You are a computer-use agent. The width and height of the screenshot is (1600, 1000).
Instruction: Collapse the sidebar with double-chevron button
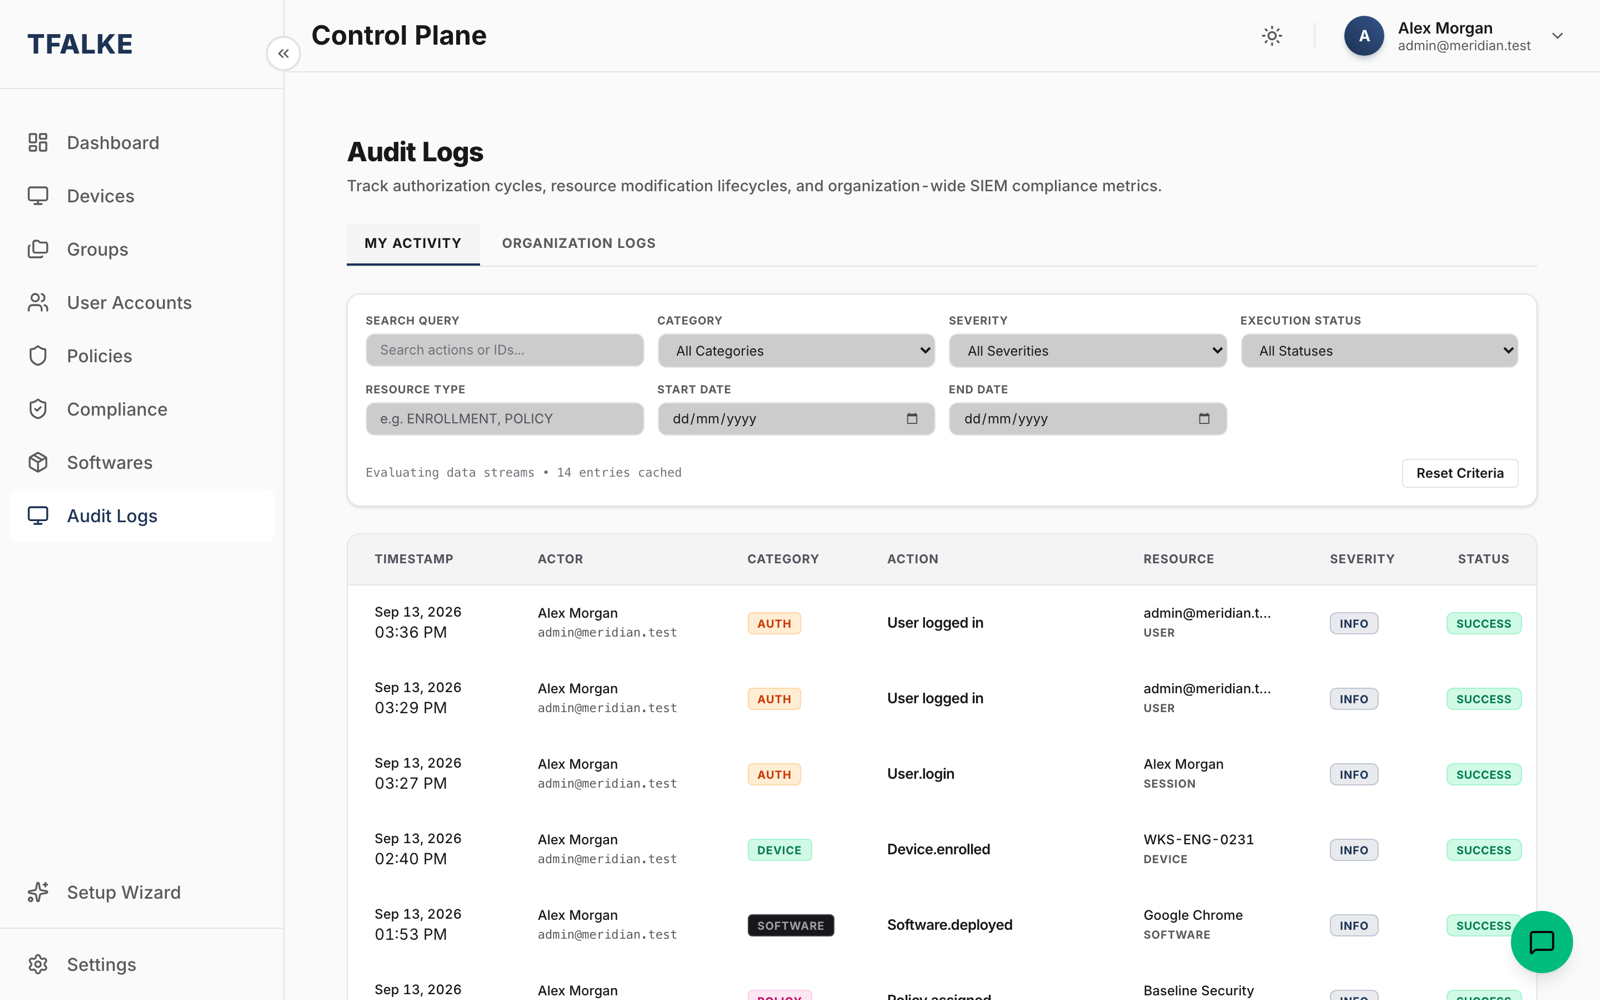[284, 53]
